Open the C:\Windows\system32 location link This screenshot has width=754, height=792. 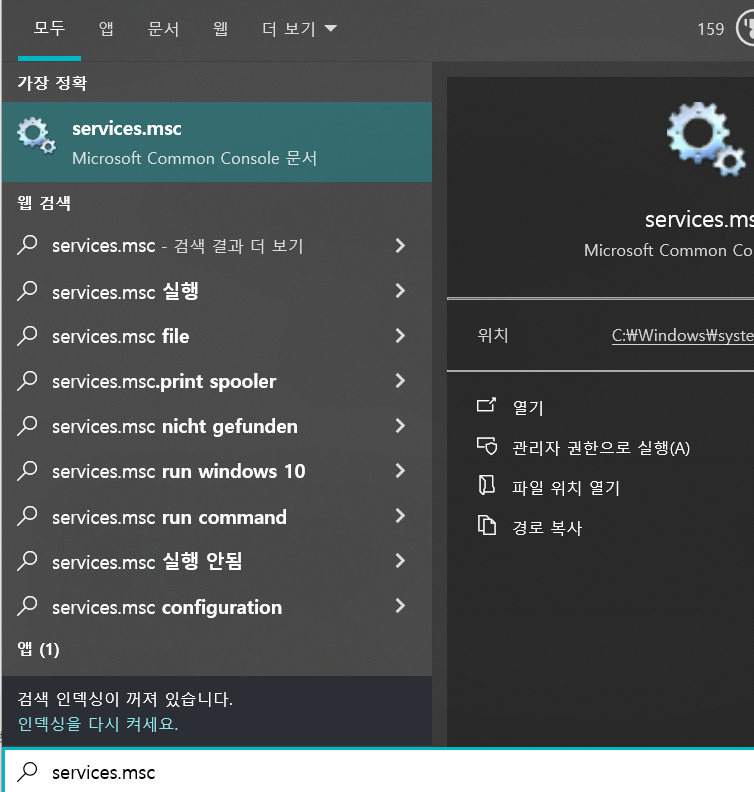[x=683, y=335]
